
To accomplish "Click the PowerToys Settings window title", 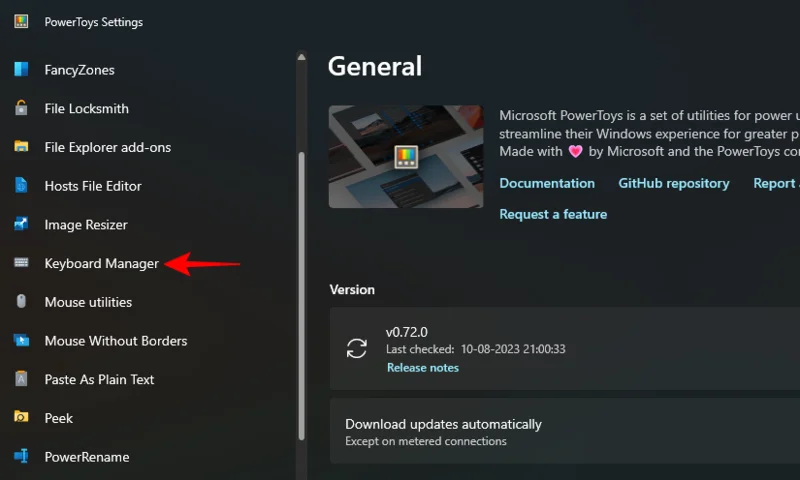I will (x=94, y=22).
